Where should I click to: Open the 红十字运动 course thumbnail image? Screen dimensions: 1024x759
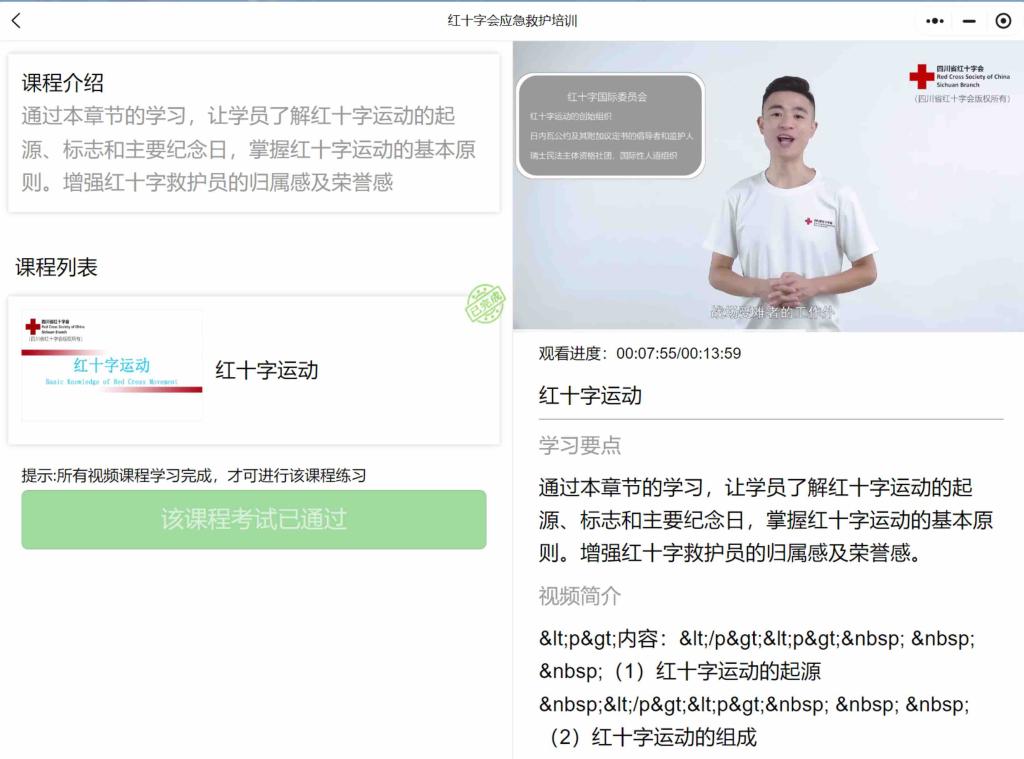coord(112,365)
